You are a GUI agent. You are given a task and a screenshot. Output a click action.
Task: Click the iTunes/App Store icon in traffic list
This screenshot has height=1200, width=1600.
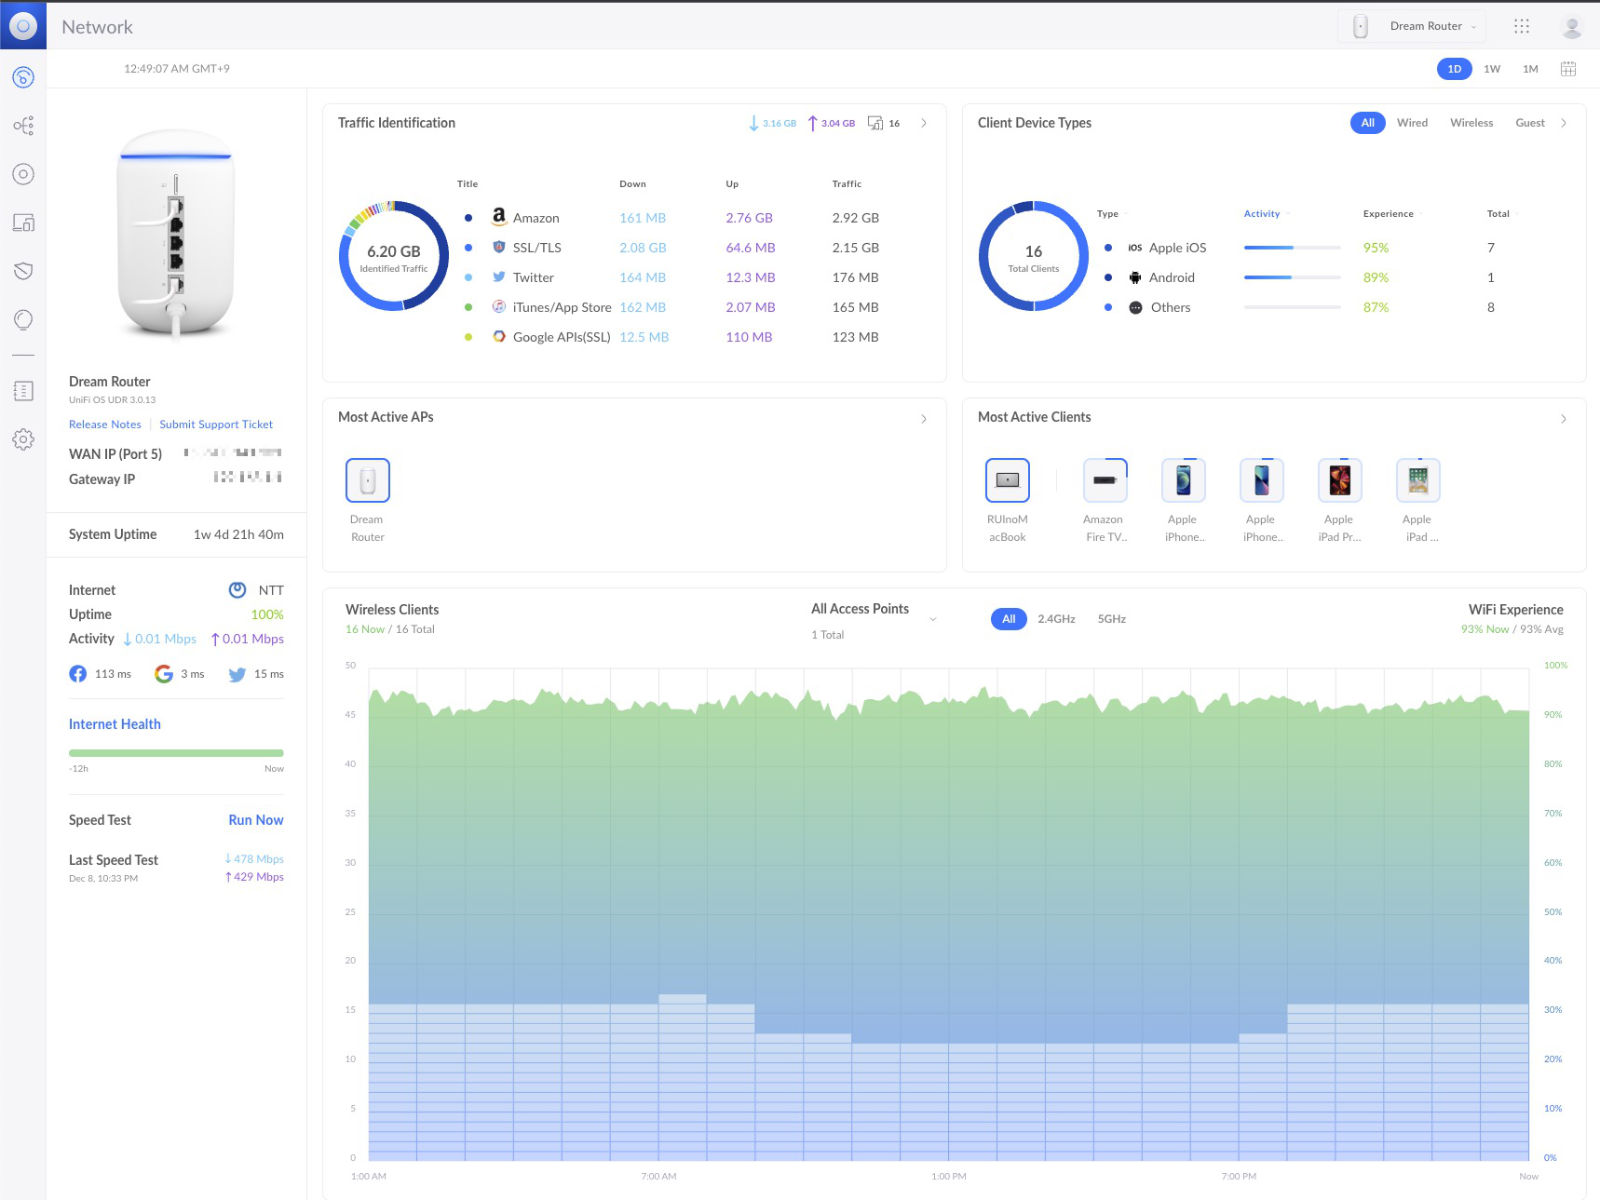point(498,307)
